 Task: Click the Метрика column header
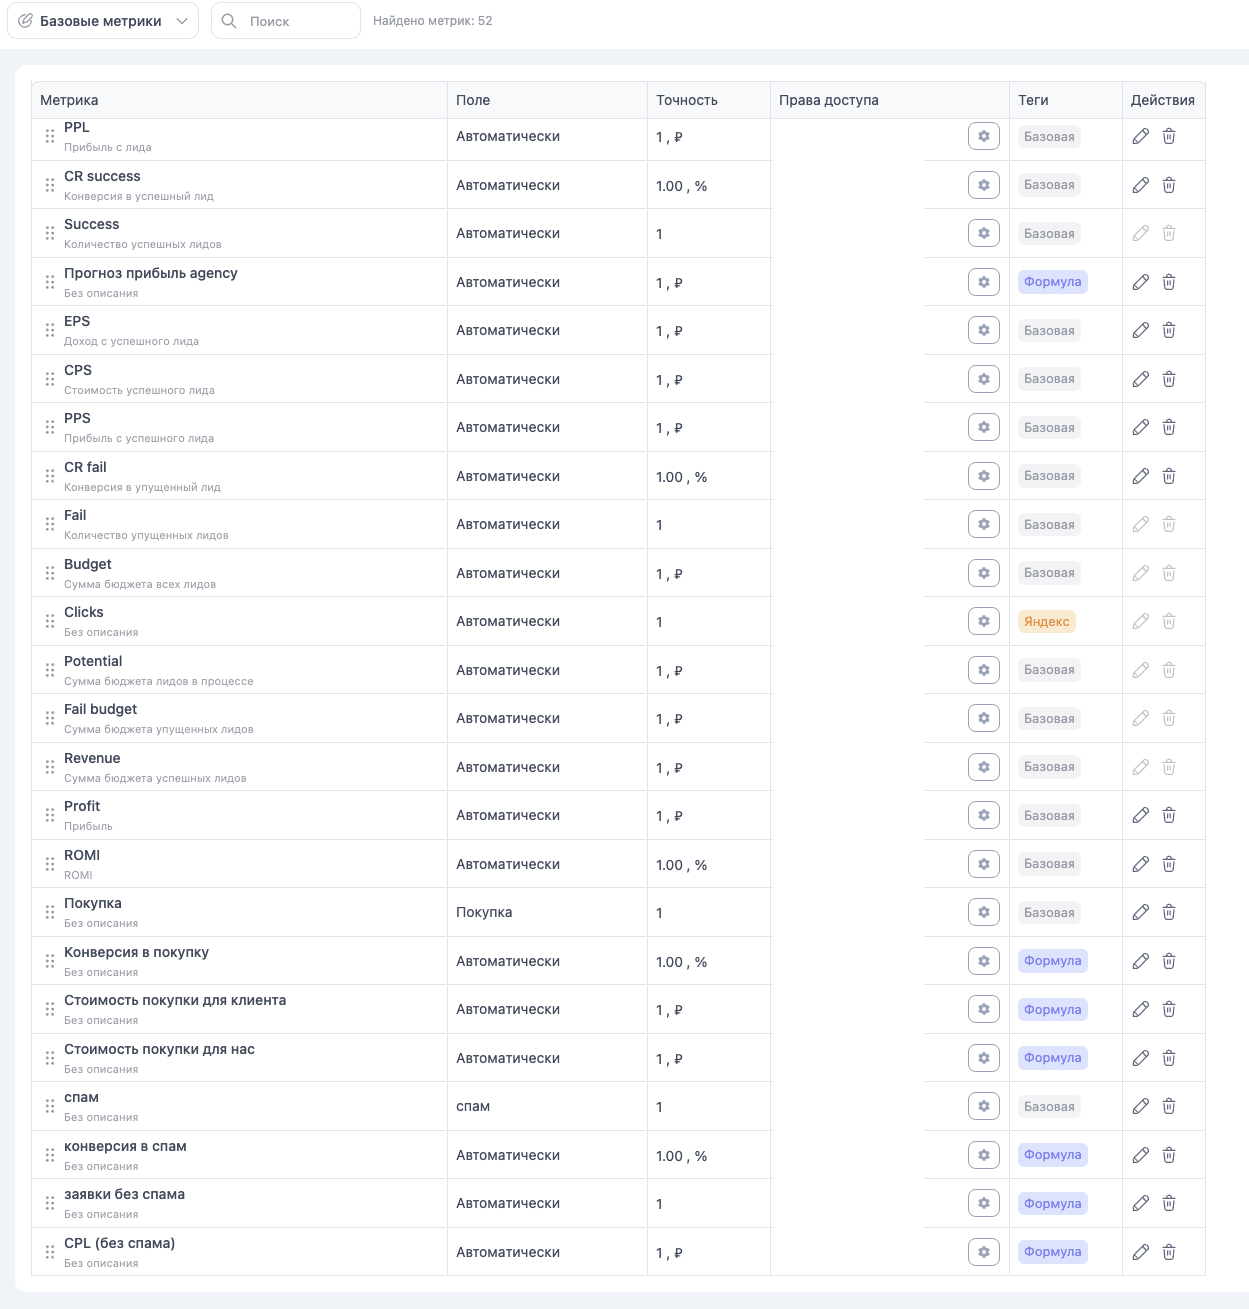(69, 100)
